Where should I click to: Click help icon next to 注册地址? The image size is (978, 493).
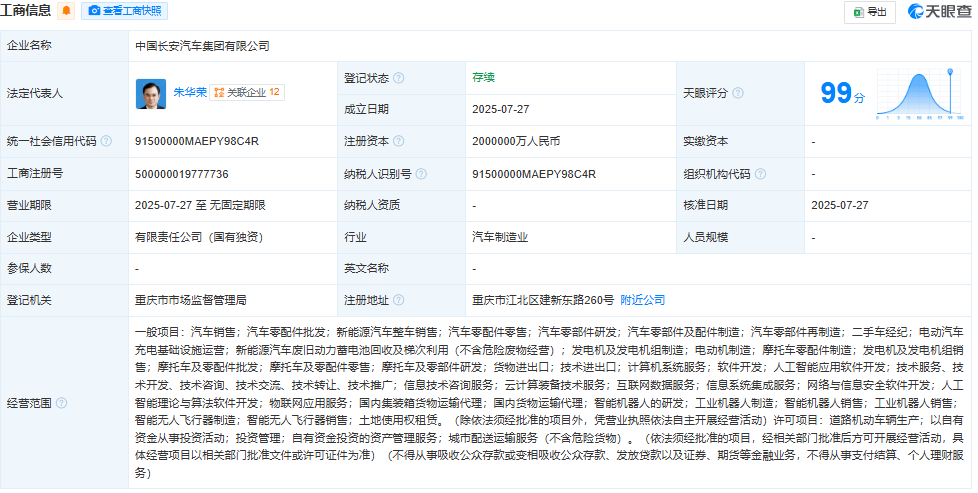pyautogui.click(x=399, y=300)
